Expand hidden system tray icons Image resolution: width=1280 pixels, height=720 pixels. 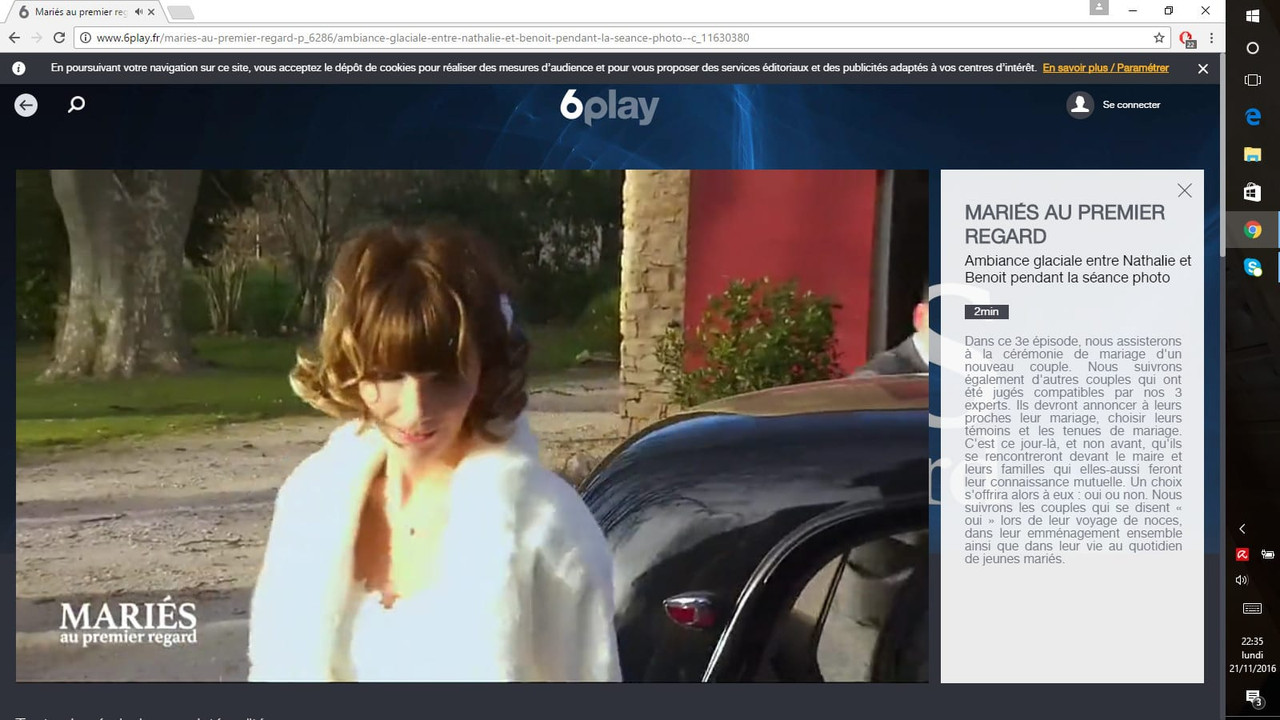pyautogui.click(x=1242, y=529)
